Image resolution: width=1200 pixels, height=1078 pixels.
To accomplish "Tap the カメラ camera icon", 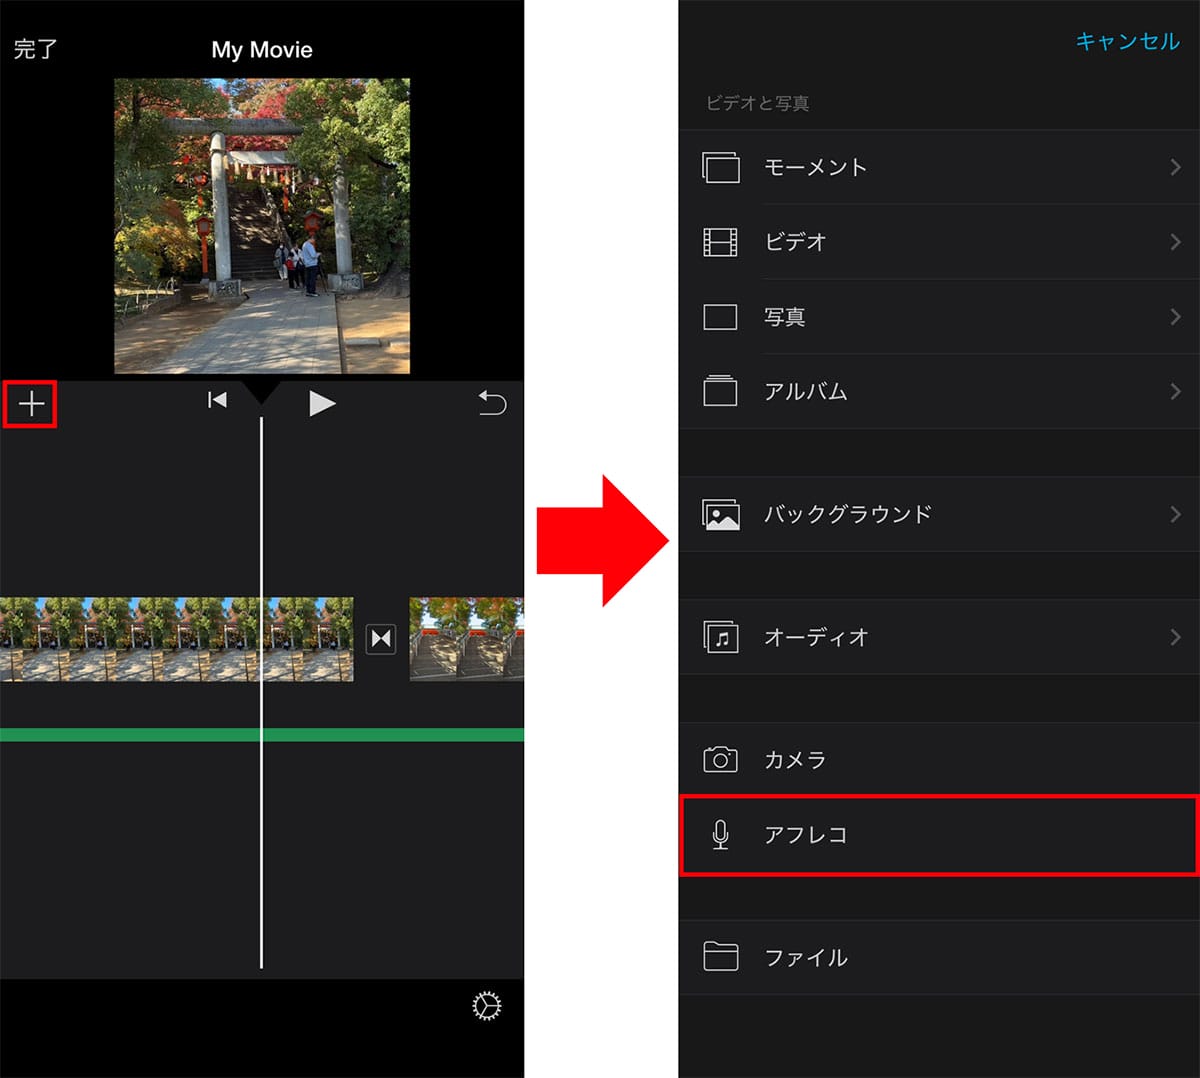I will [720, 760].
